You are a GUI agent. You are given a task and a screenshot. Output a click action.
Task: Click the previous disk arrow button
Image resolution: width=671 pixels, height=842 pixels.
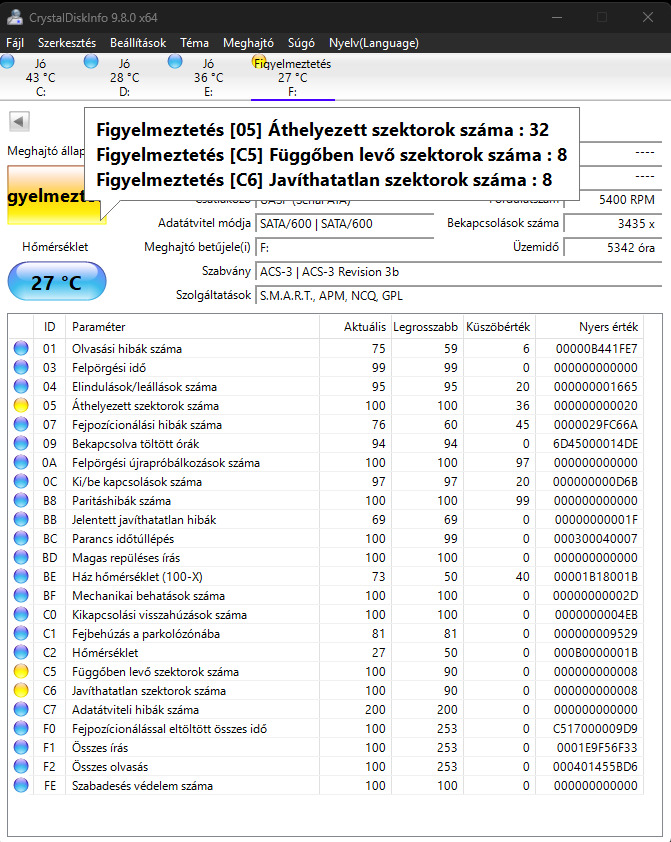[x=19, y=121]
